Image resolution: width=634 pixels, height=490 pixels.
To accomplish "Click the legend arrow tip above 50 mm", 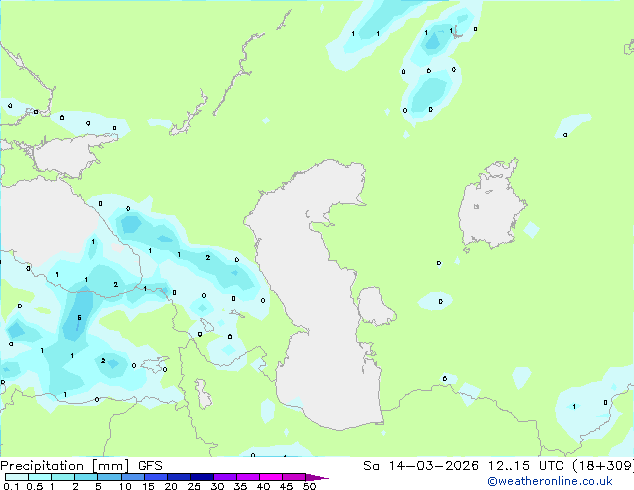I will 317,477.
